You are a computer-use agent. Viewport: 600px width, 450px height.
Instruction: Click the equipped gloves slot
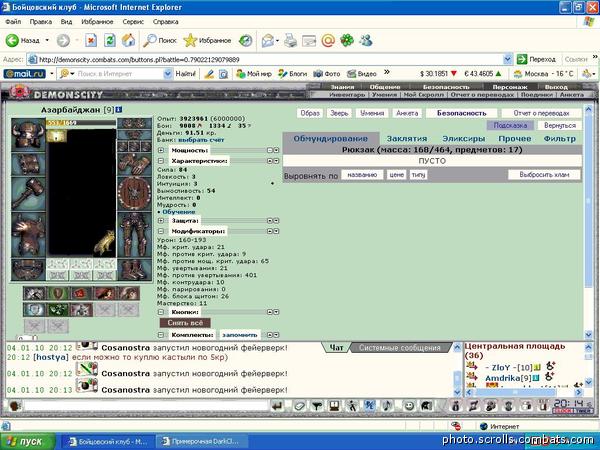tap(134, 164)
